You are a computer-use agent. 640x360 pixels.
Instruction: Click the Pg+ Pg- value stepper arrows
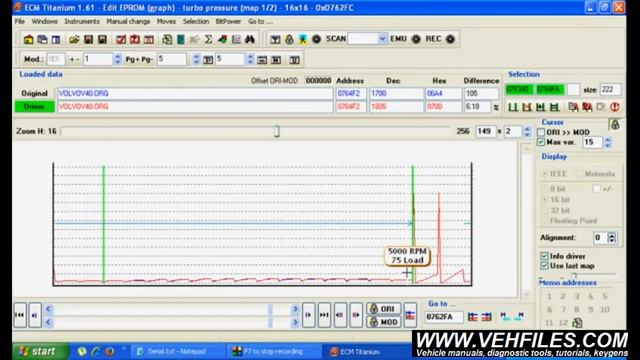[x=196, y=59]
